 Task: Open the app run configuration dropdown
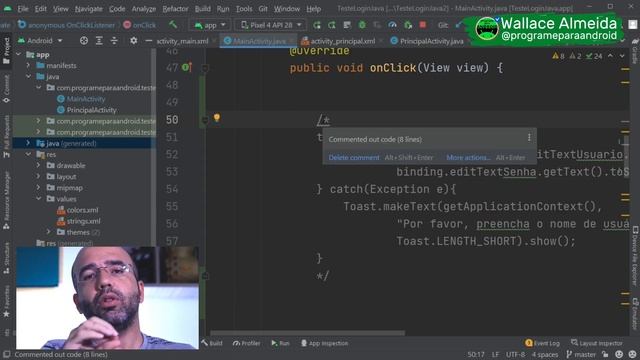[210, 25]
